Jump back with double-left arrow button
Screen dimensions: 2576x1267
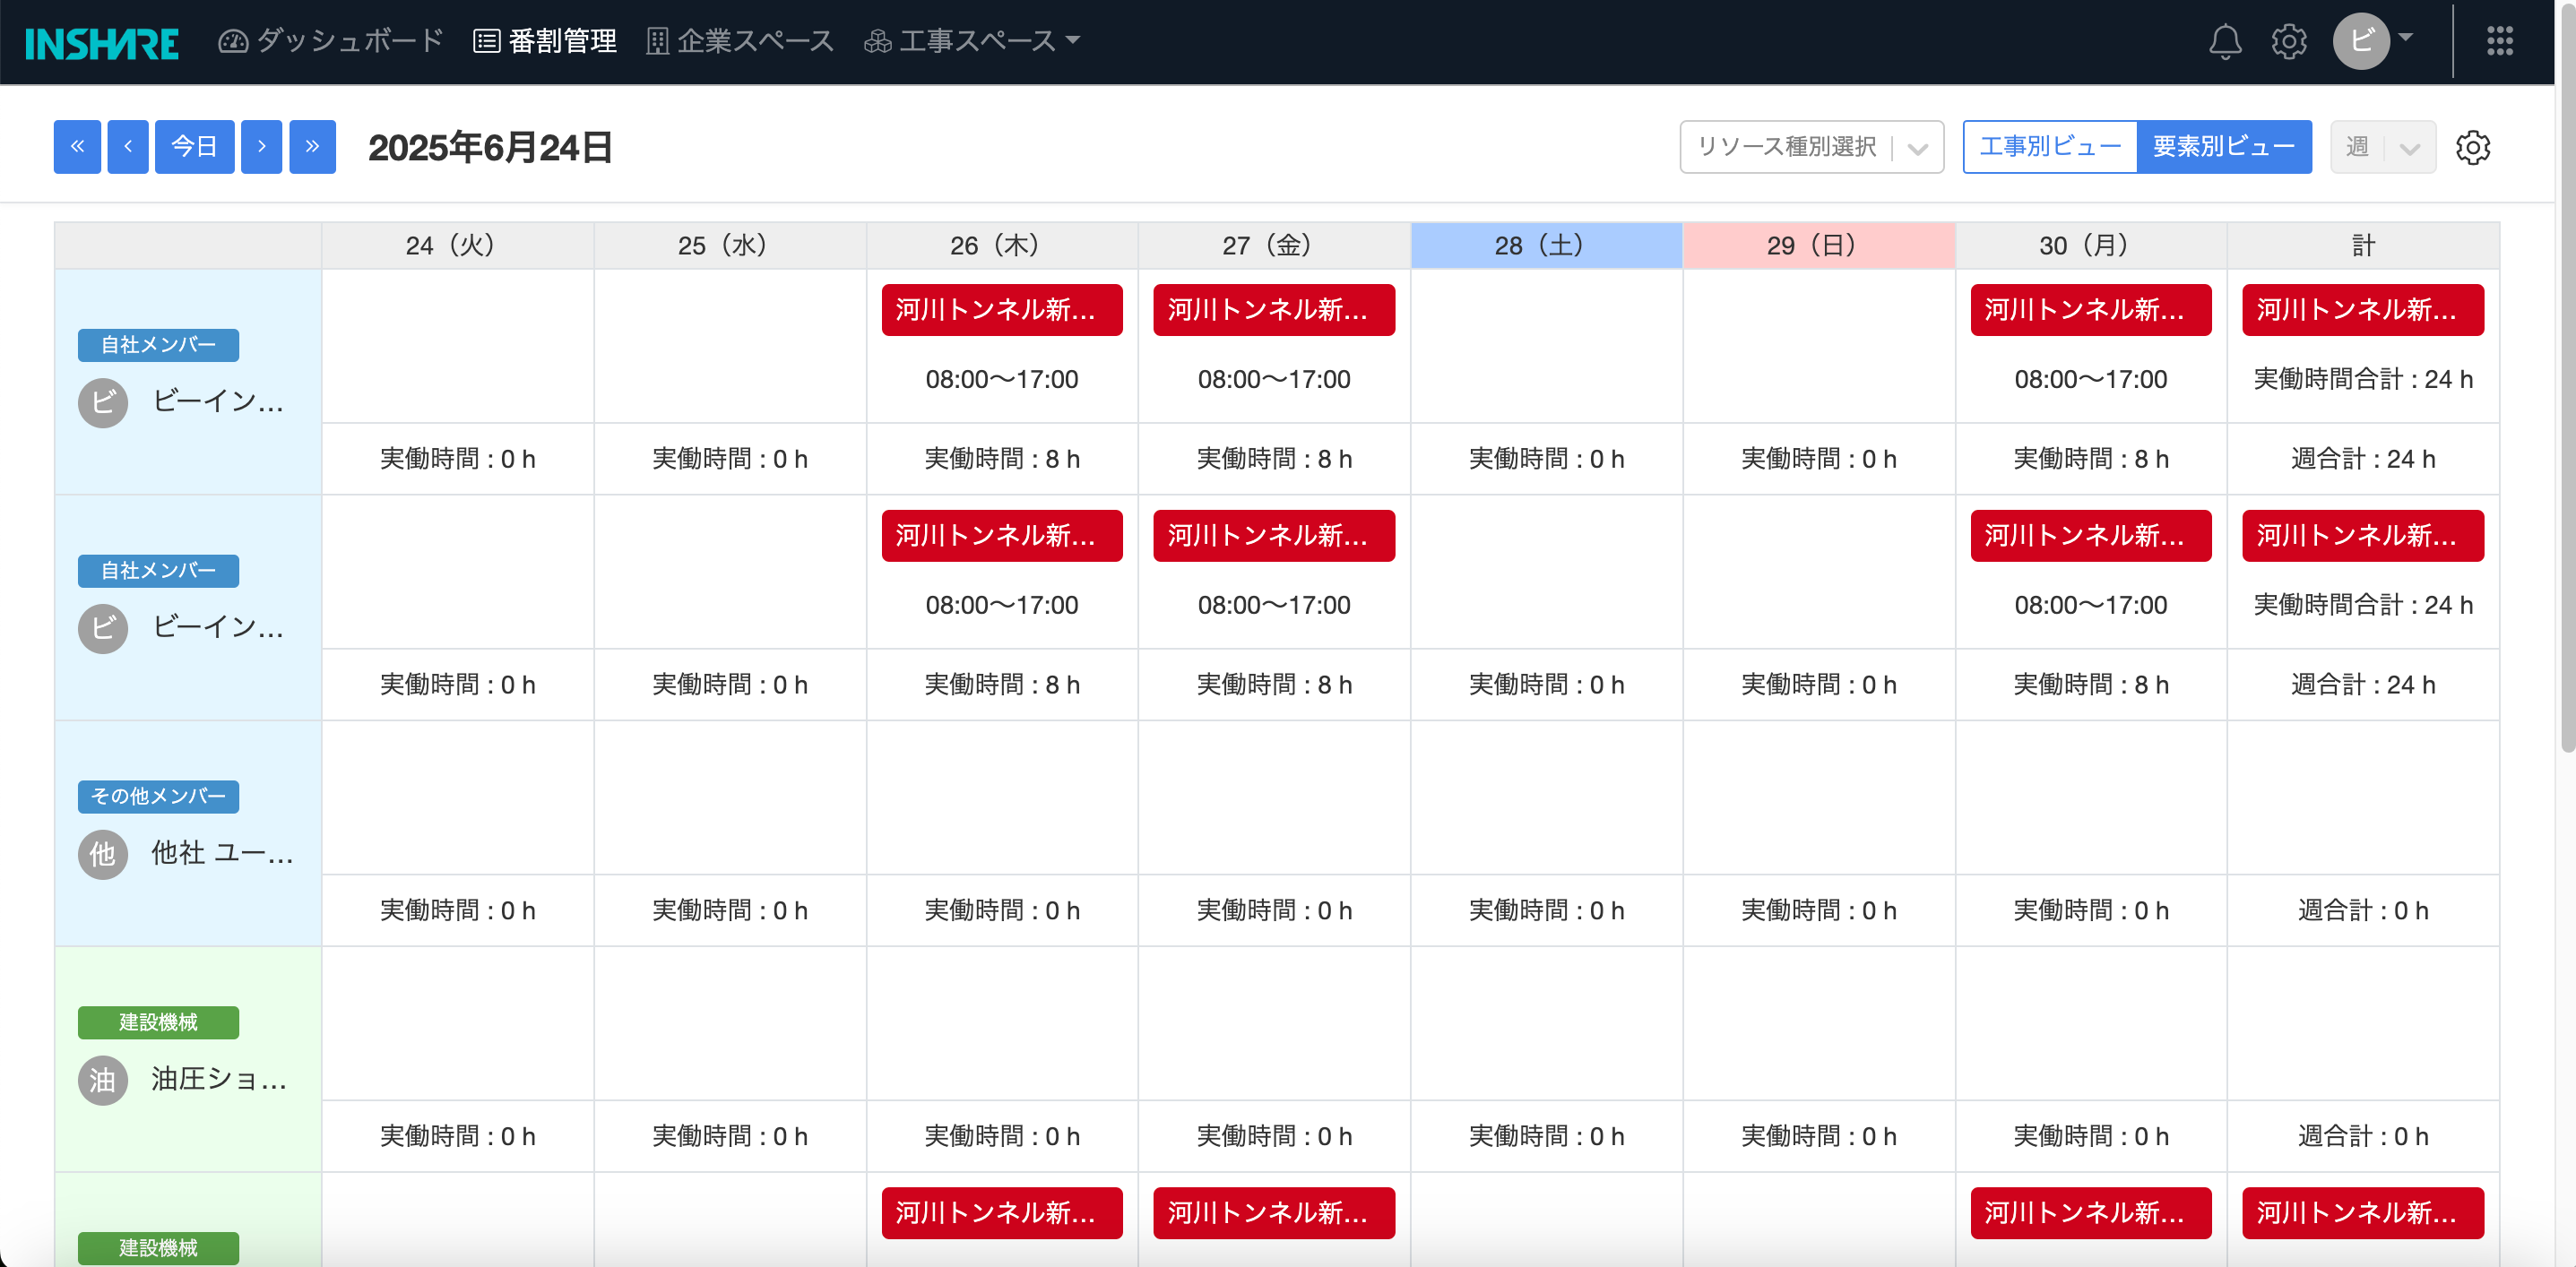coord(77,147)
